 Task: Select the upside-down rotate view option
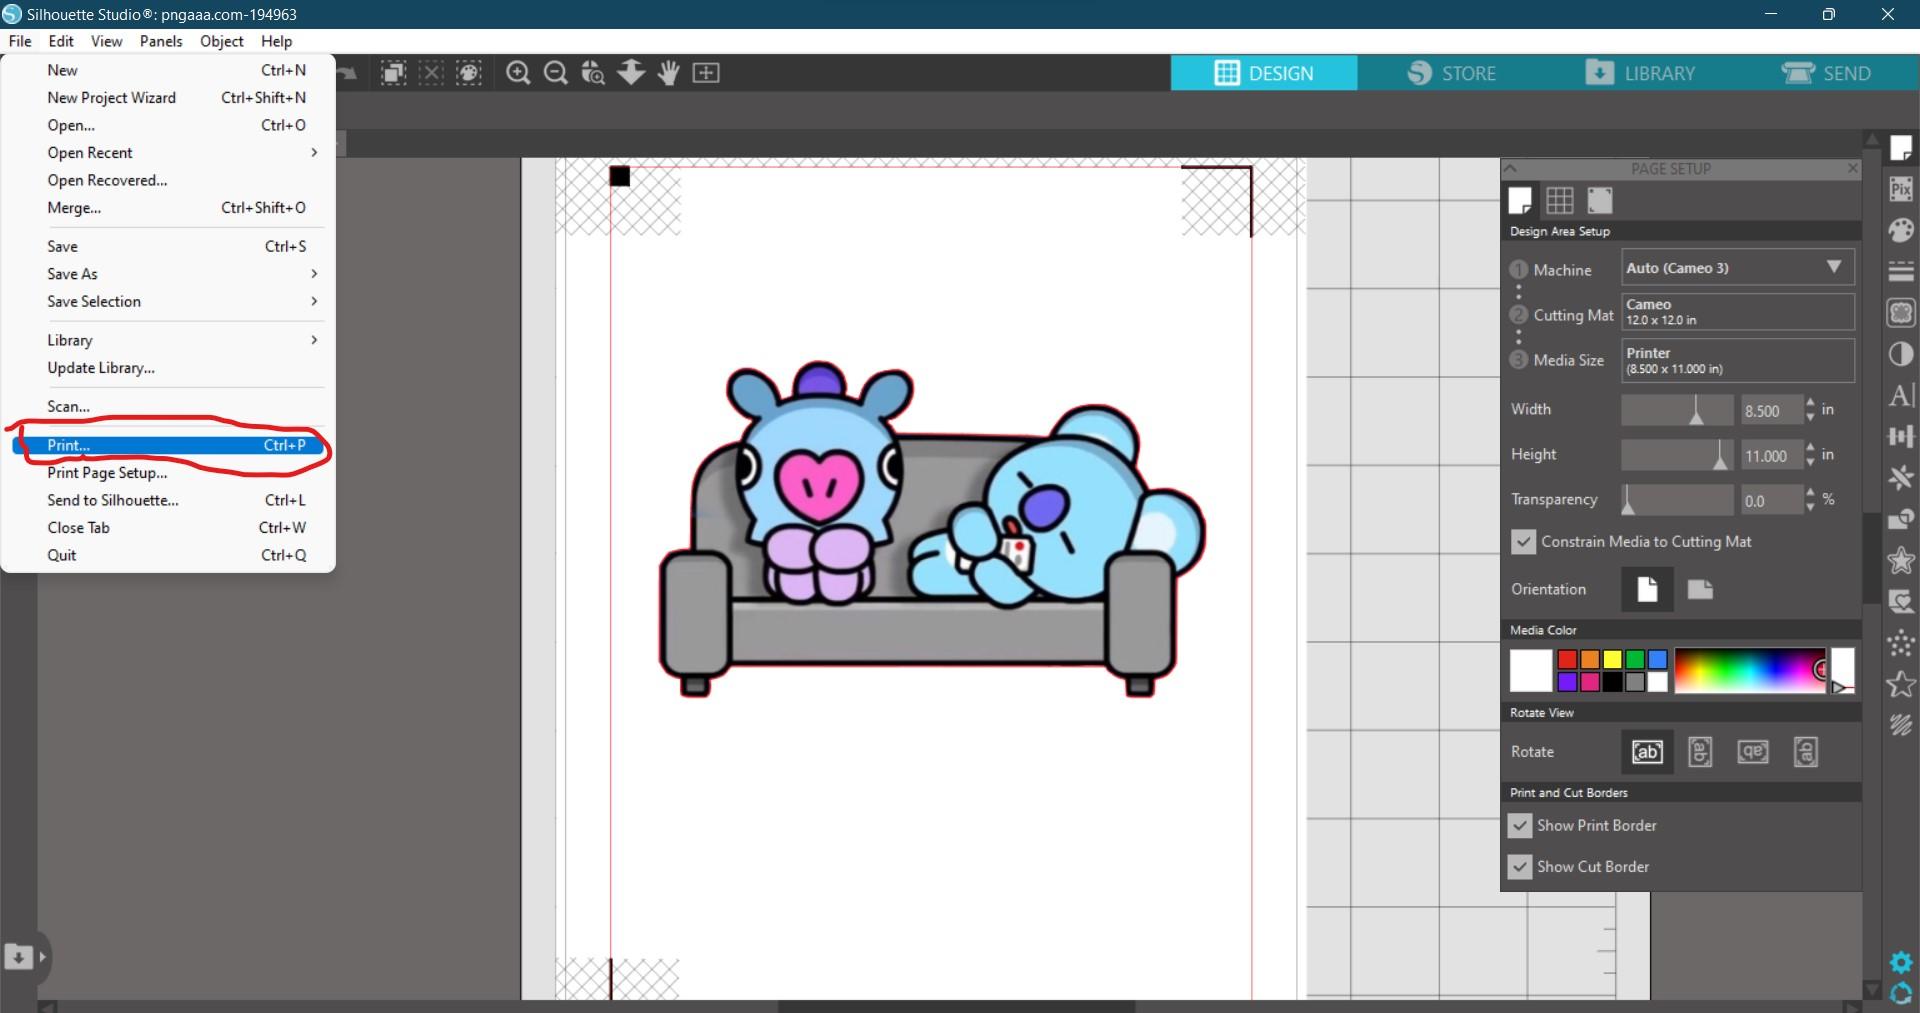pyautogui.click(x=1753, y=751)
